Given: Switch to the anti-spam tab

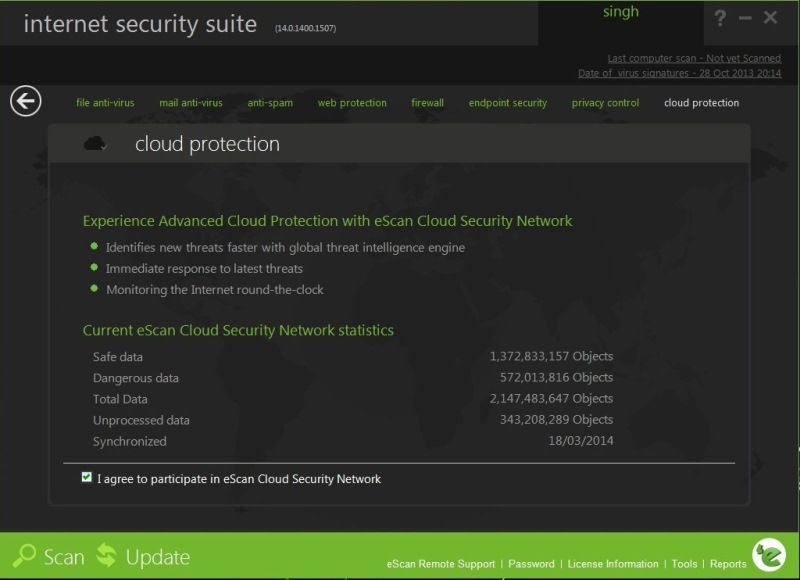Looking at the screenshot, I should point(270,103).
